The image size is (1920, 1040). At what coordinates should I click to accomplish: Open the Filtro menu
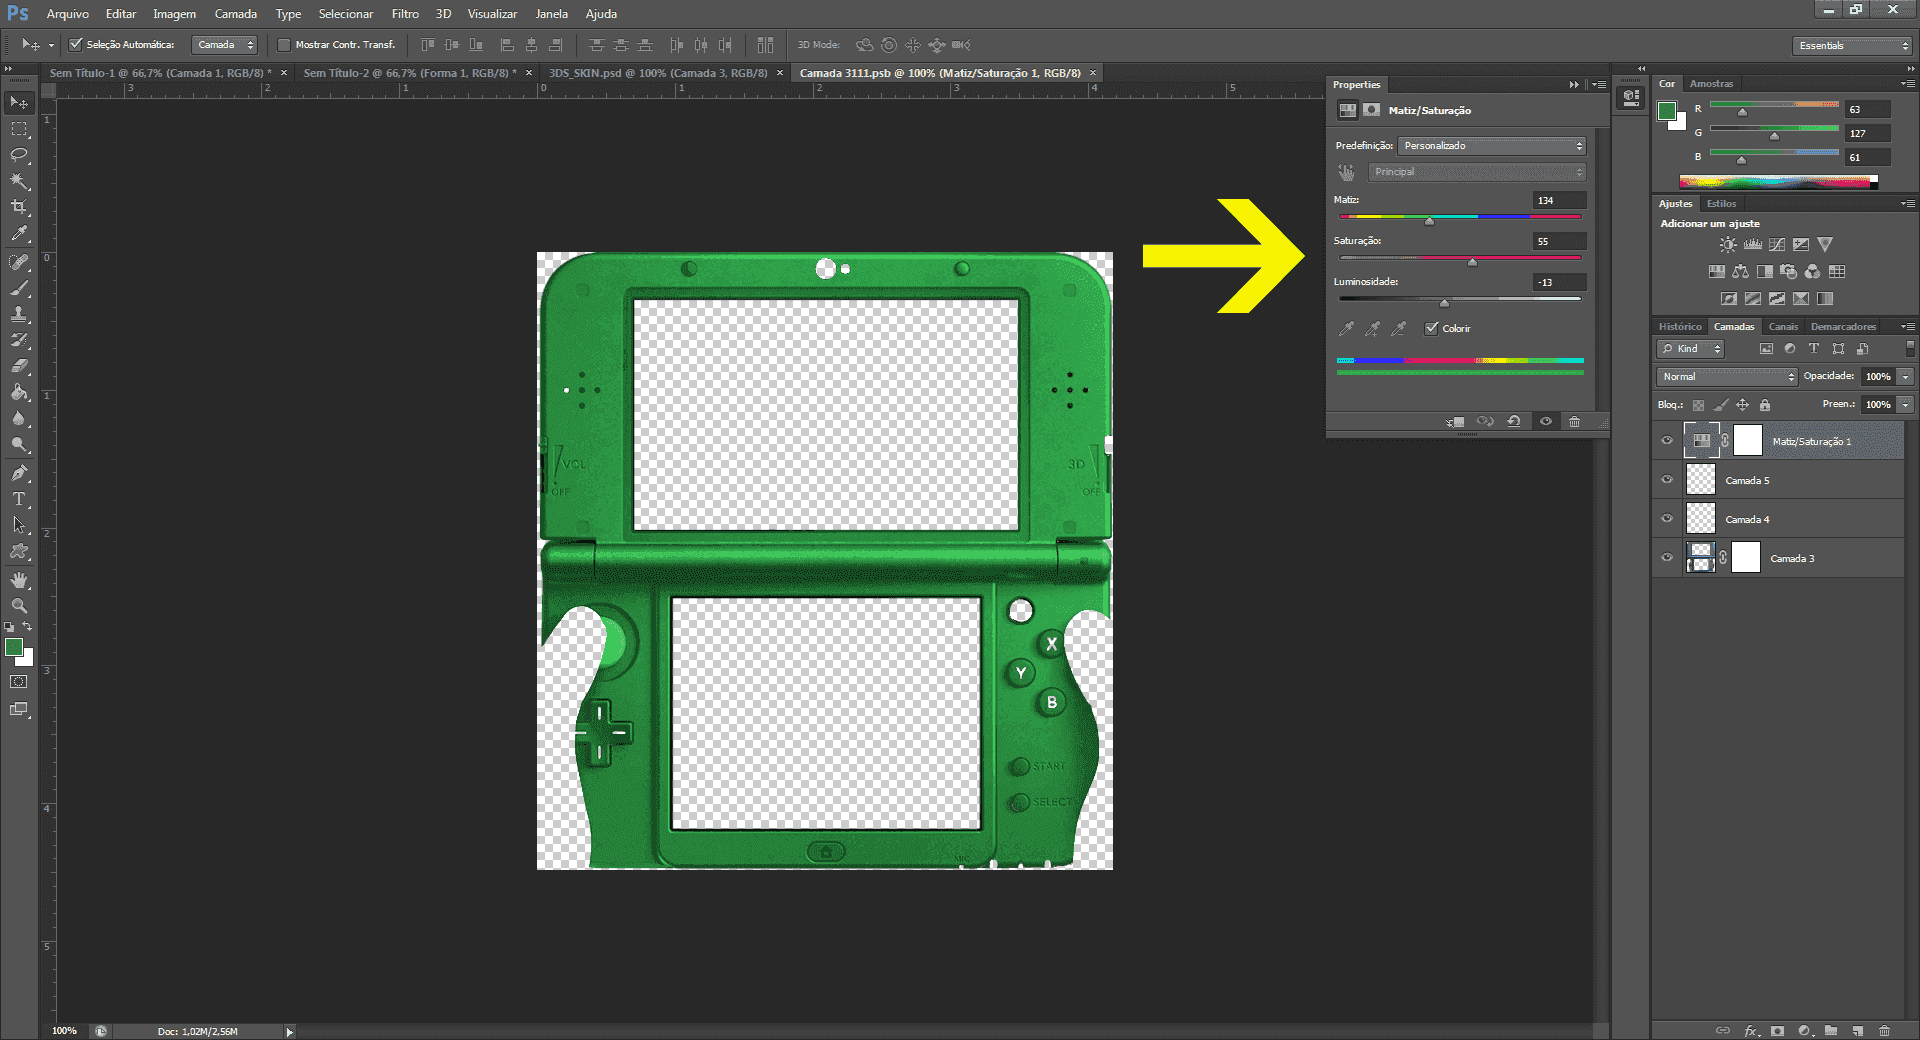tap(405, 14)
